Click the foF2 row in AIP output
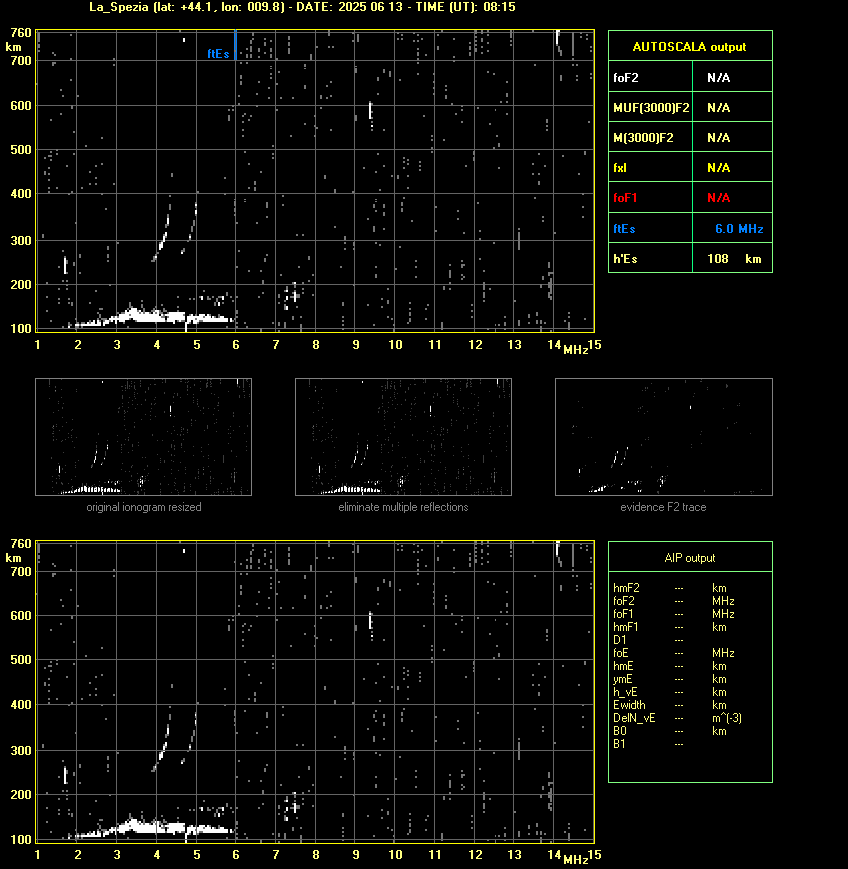The width and height of the screenshot is (848, 869). (x=673, y=601)
